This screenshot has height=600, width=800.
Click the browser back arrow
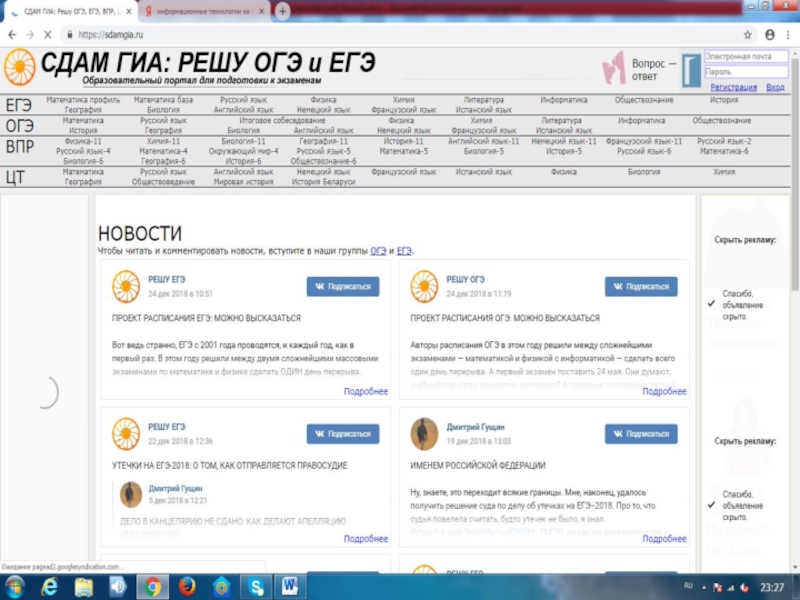12,35
